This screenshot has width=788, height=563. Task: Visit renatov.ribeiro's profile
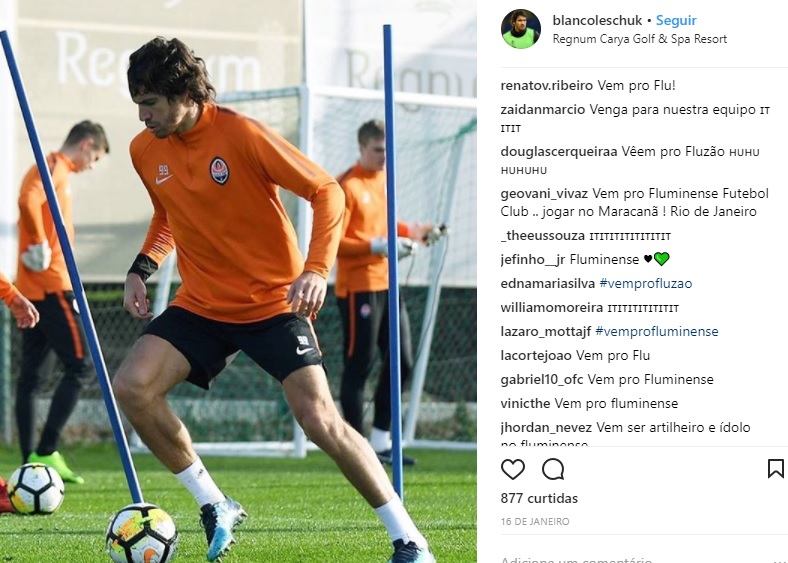[546, 85]
